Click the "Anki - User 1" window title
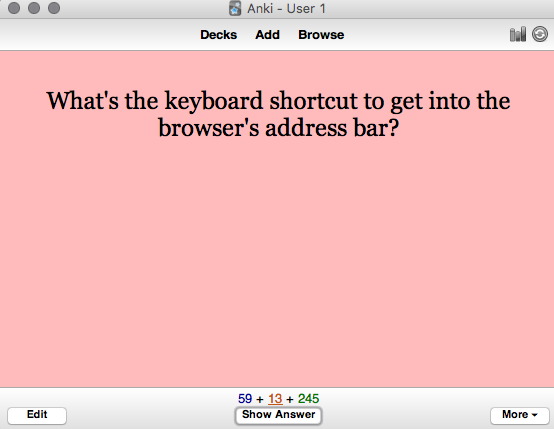554x429 pixels. point(286,8)
